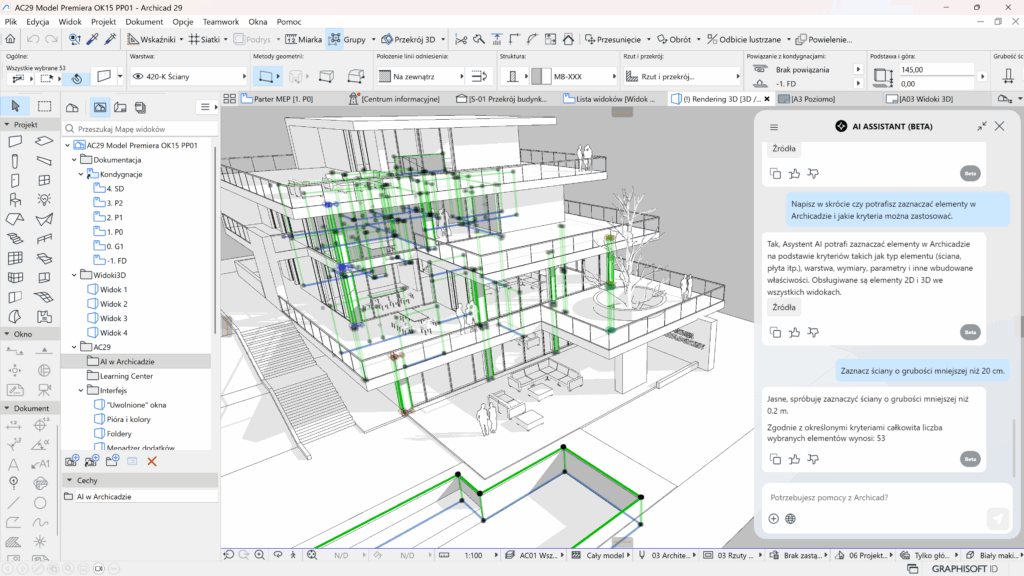
Task: Open the Dokument menu
Action: 144,21
